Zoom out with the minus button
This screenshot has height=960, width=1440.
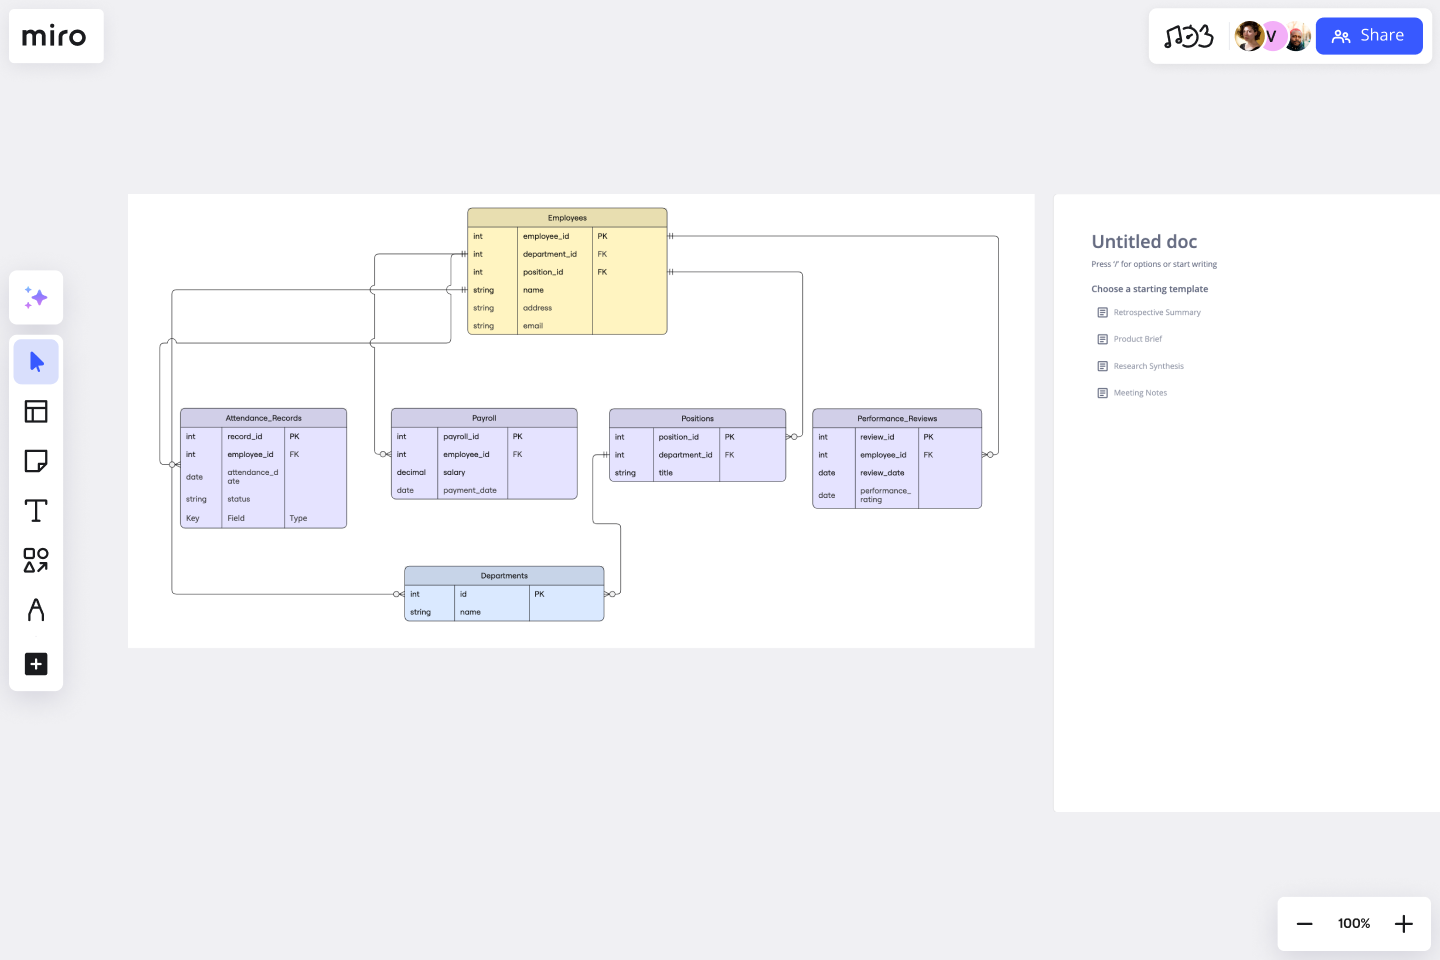1304,924
